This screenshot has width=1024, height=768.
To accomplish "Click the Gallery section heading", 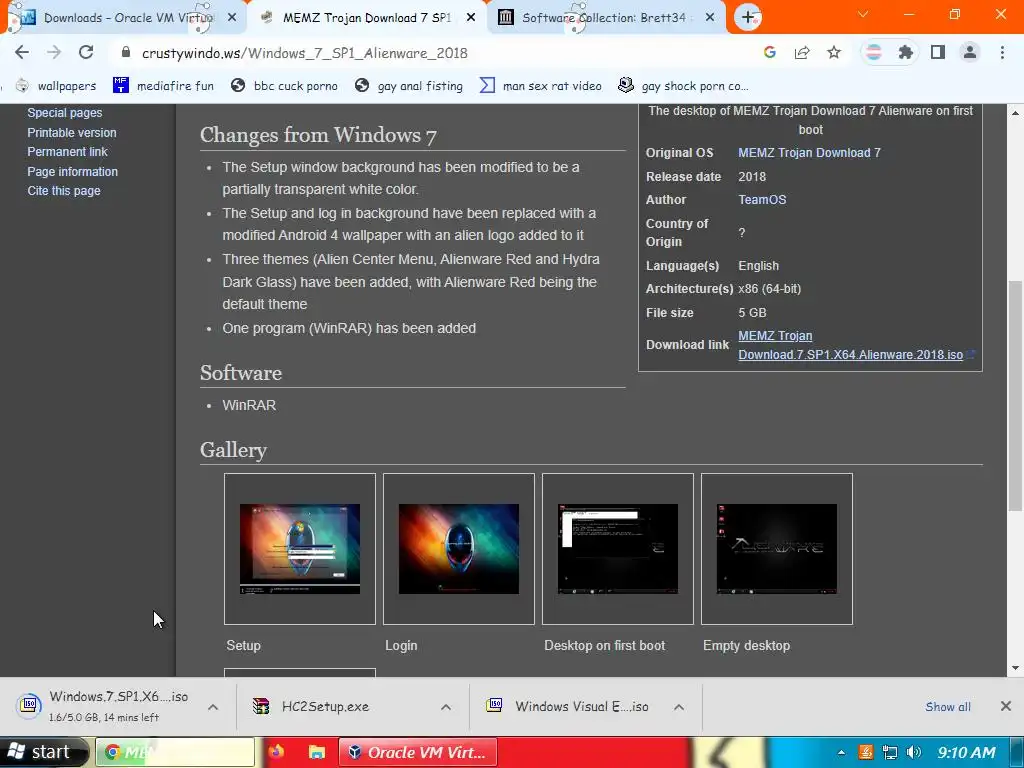I will tap(233, 450).
